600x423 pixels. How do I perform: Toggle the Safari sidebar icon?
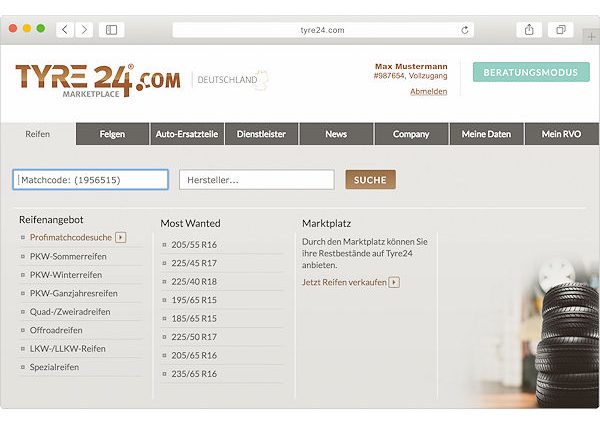coord(111,29)
